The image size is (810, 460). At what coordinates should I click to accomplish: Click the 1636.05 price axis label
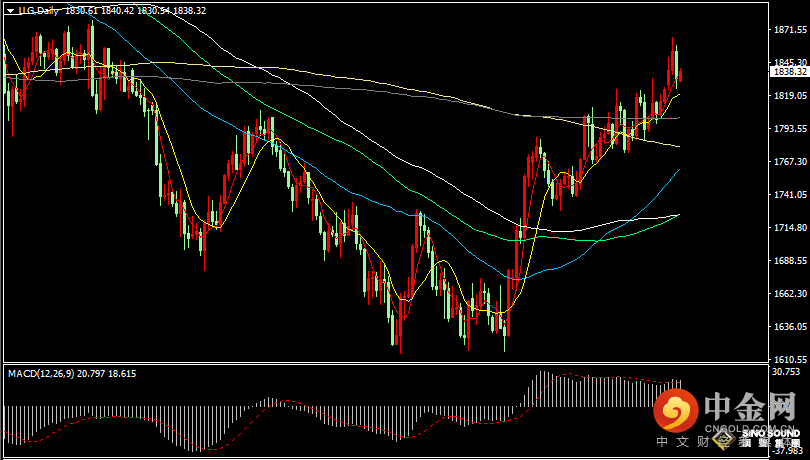pos(789,327)
